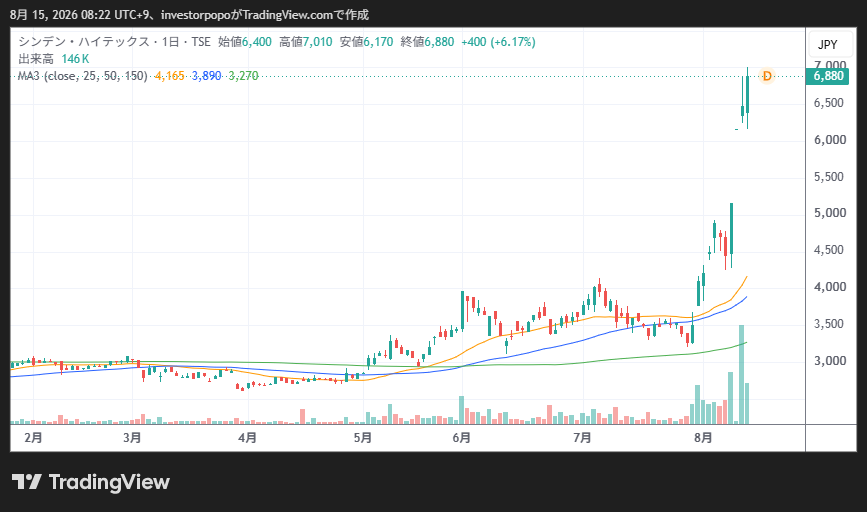Select the 出来高 146 K volume legend
Screen dimensions: 867x512
[54, 59]
